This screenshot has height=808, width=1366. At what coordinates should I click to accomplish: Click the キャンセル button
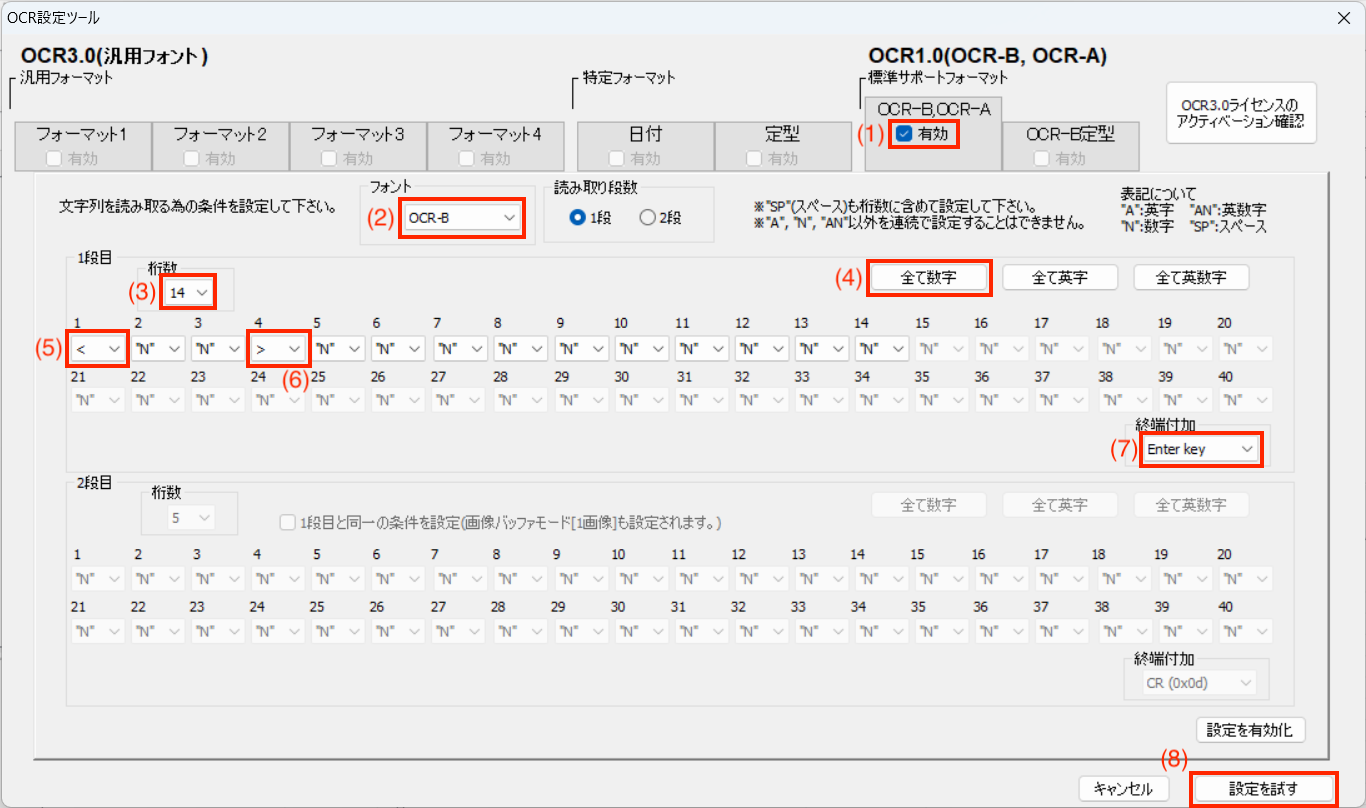pyautogui.click(x=1124, y=788)
